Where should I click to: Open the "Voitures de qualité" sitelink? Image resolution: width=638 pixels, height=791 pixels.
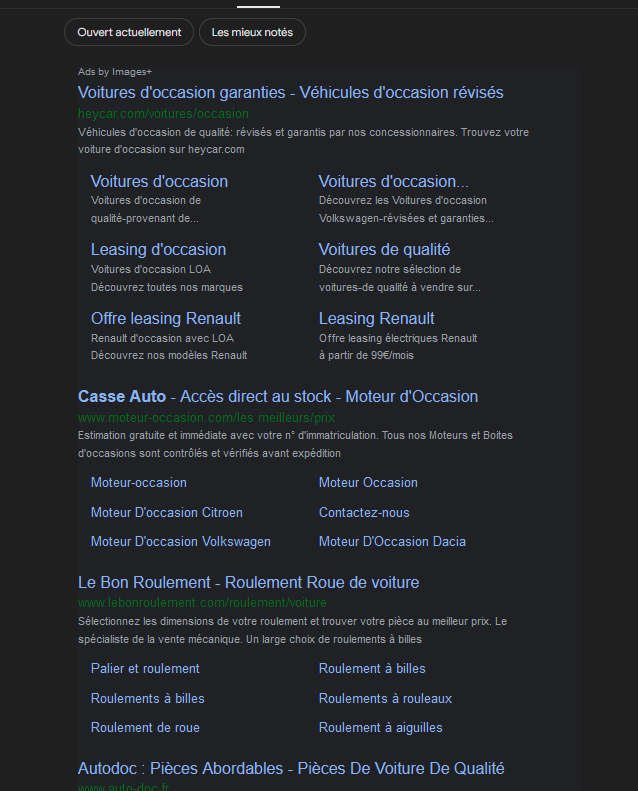[x=384, y=249]
